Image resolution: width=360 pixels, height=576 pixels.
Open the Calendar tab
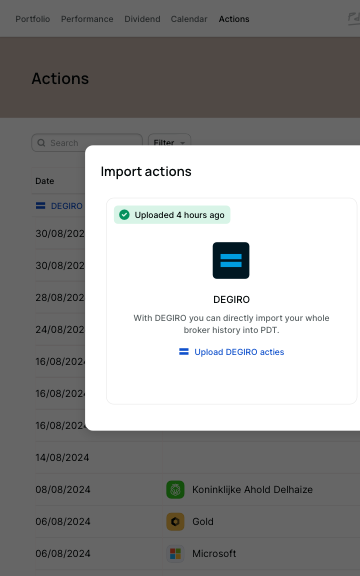[x=189, y=19]
